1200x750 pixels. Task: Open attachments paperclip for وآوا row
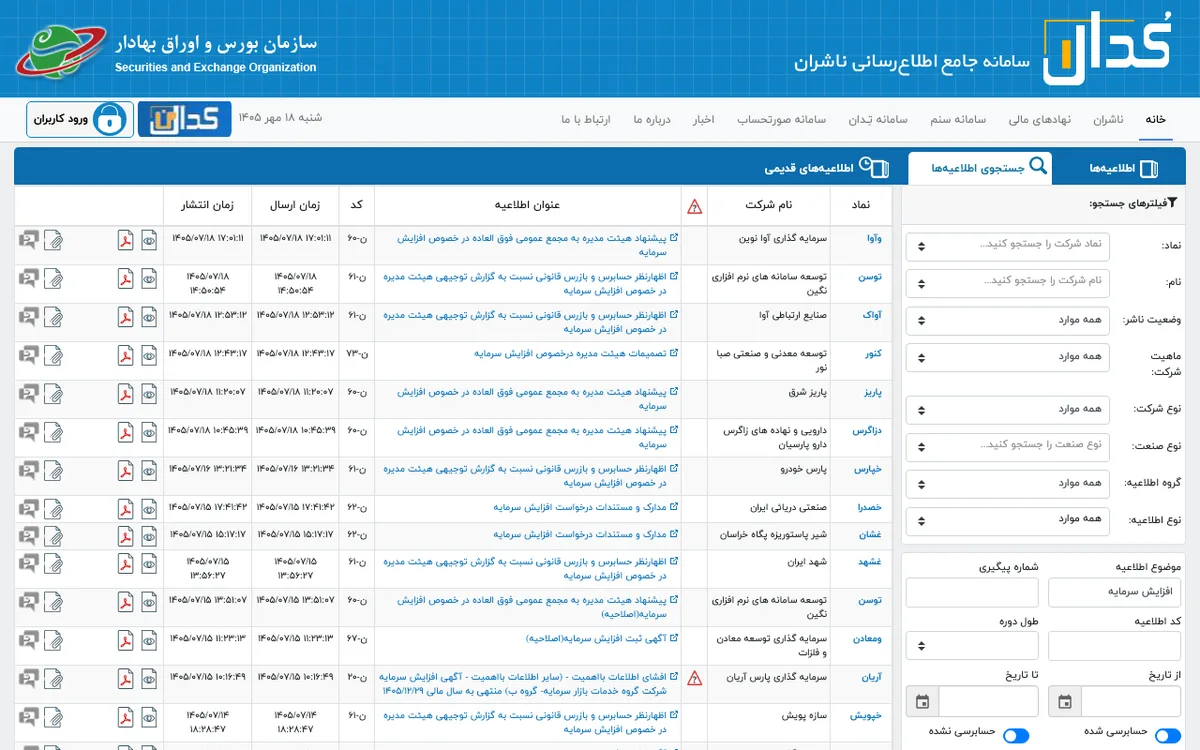click(53, 240)
